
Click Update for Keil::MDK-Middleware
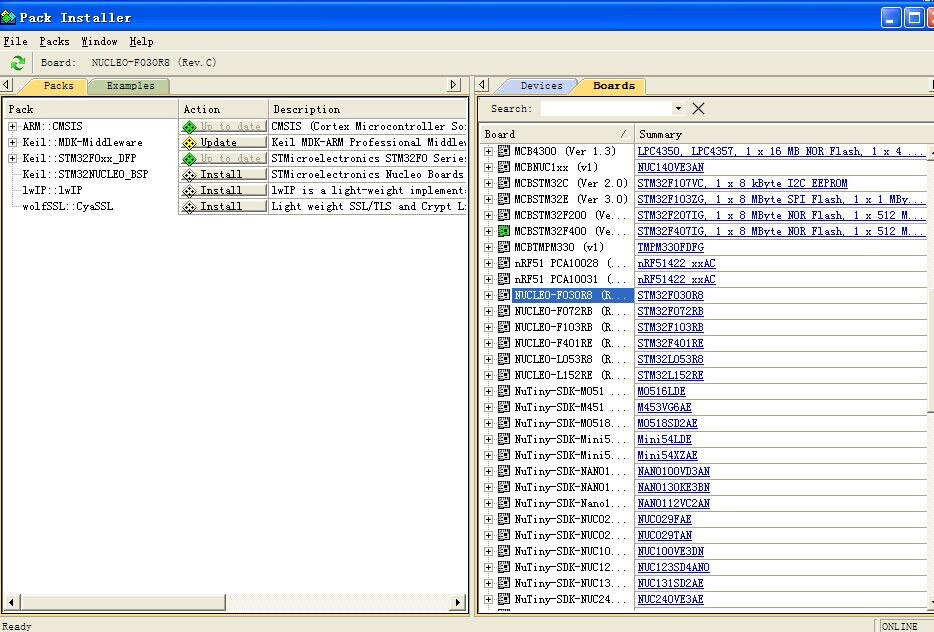[x=223, y=142]
